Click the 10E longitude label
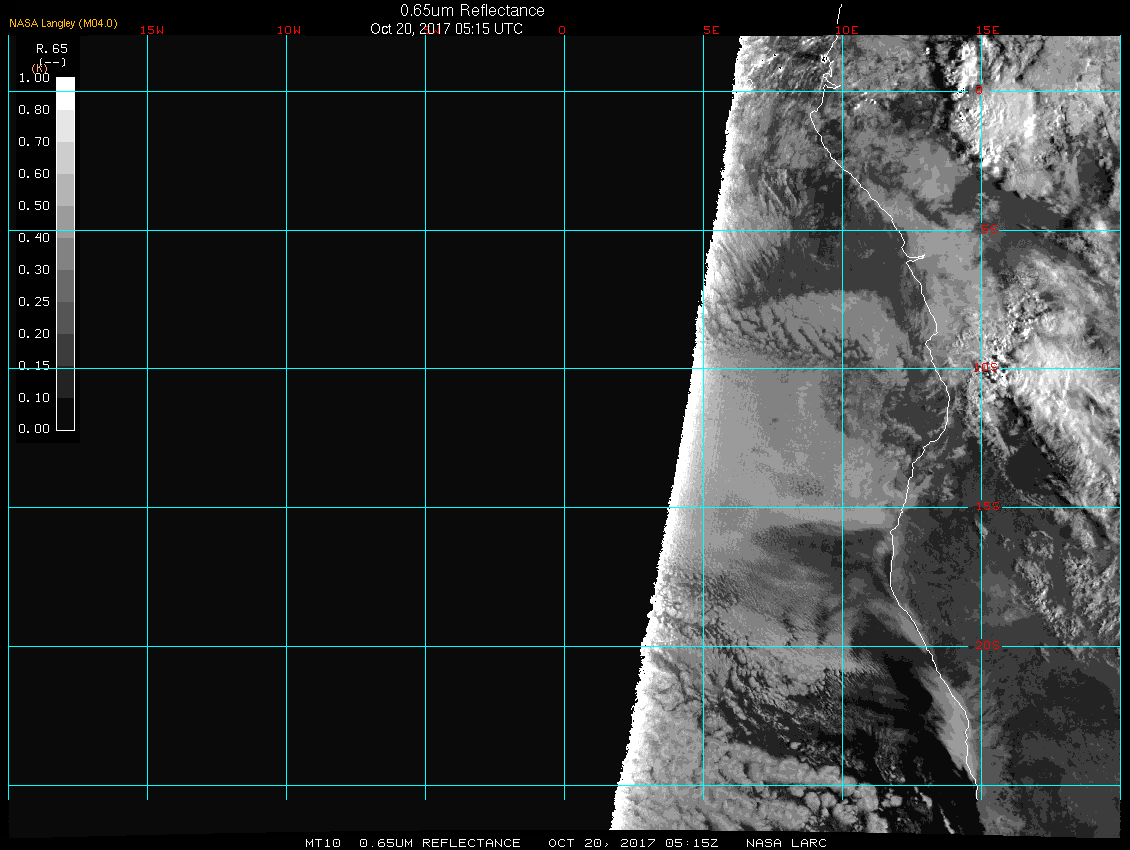The width and height of the screenshot is (1130, 850). 847,30
